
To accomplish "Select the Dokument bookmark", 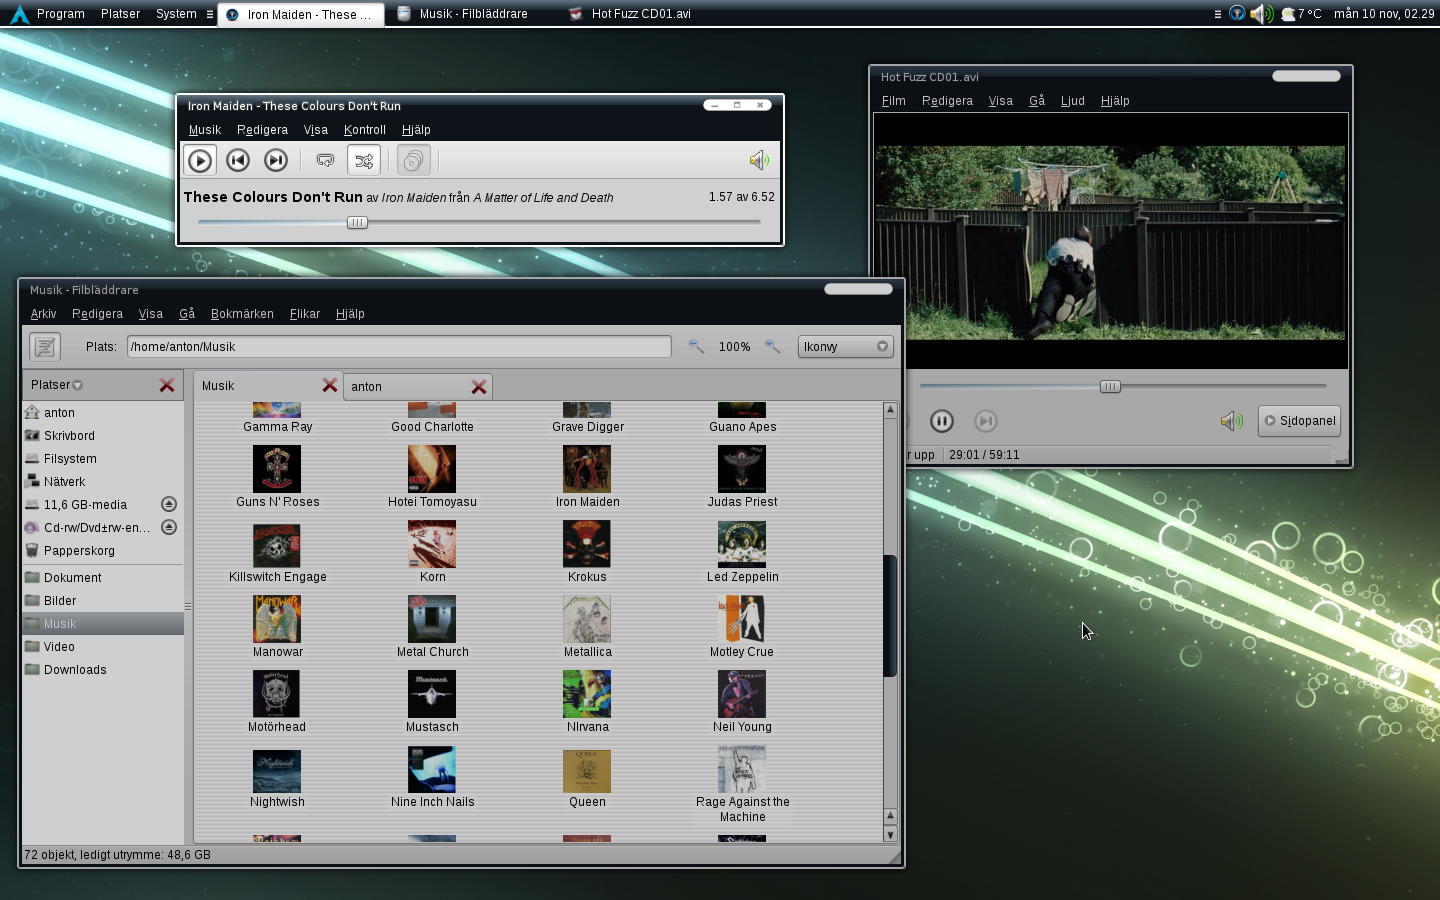I will coord(103,578).
